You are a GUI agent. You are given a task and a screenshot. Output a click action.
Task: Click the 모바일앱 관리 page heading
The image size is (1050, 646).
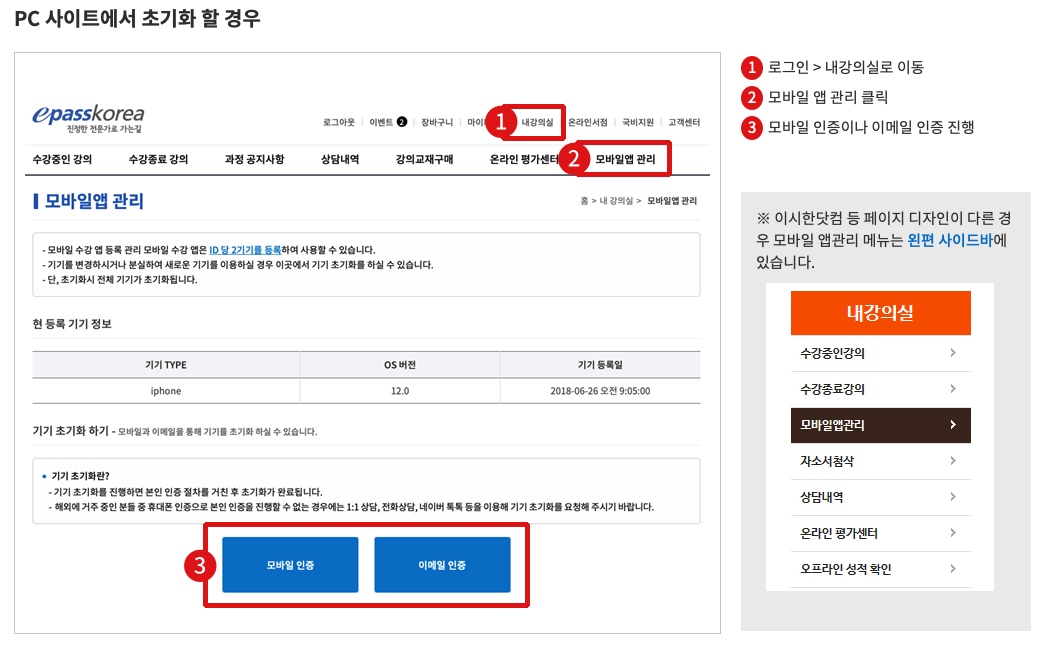point(94,201)
